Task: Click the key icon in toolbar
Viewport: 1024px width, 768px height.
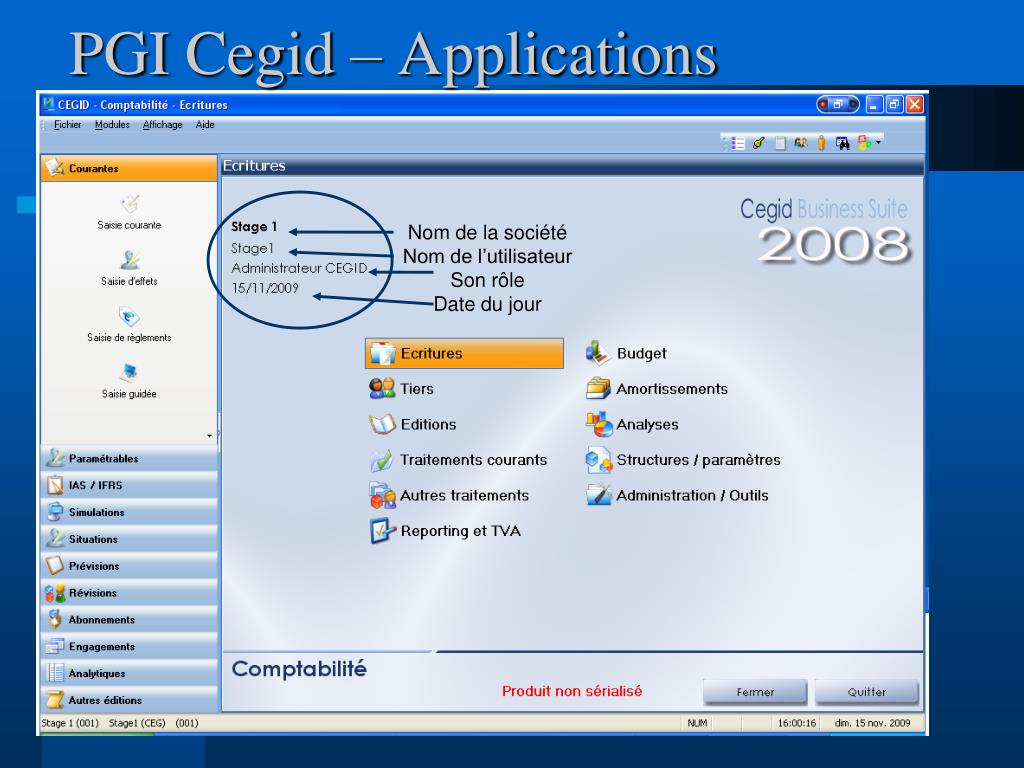Action: [760, 144]
